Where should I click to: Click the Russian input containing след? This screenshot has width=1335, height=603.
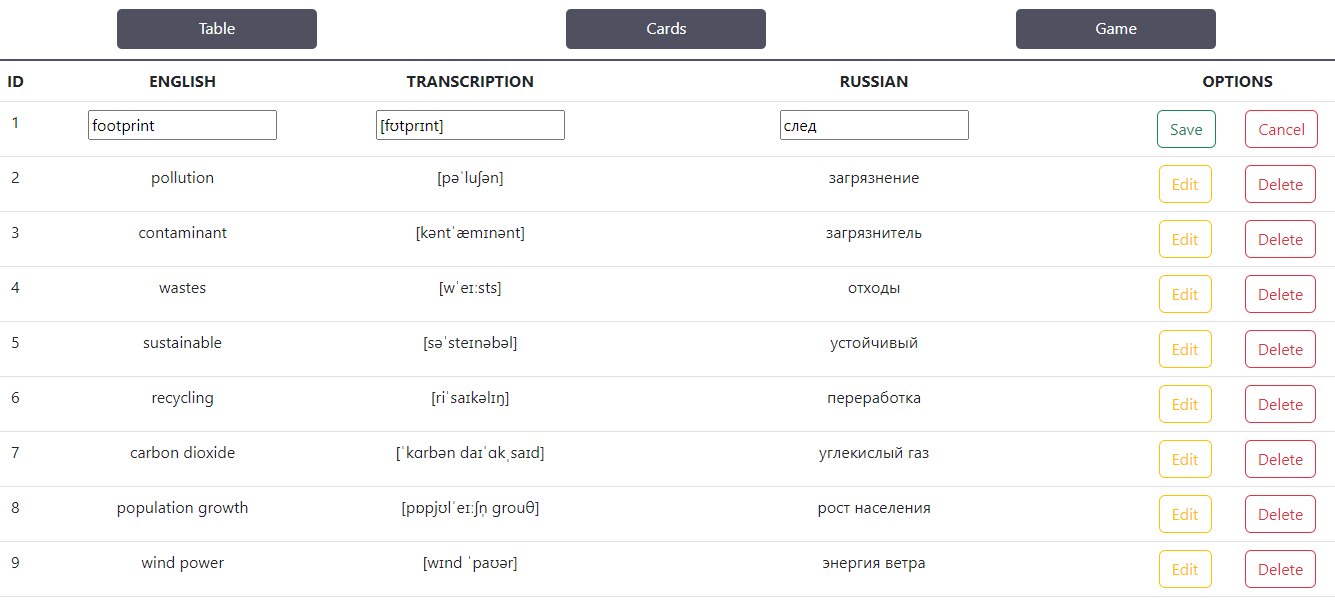874,124
